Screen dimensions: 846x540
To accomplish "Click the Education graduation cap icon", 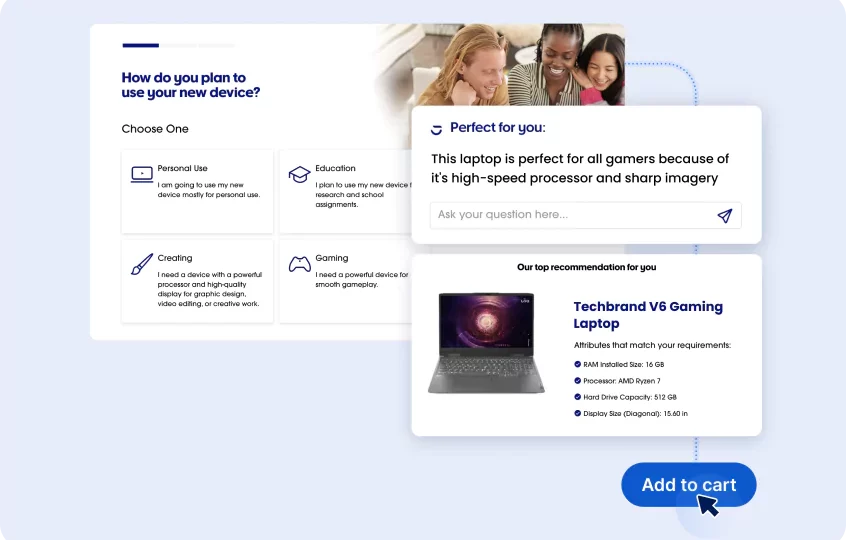I will coord(299,174).
